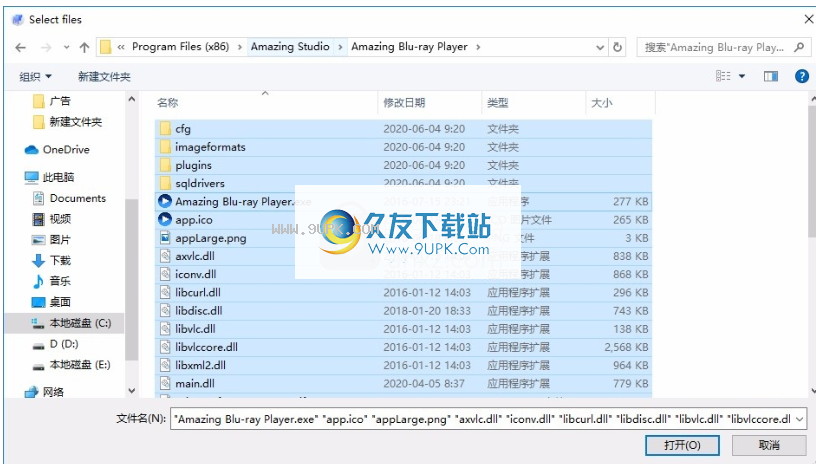Image resolution: width=816 pixels, height=464 pixels.
Task: Select the libdisc.dll file icon
Action: [165, 311]
